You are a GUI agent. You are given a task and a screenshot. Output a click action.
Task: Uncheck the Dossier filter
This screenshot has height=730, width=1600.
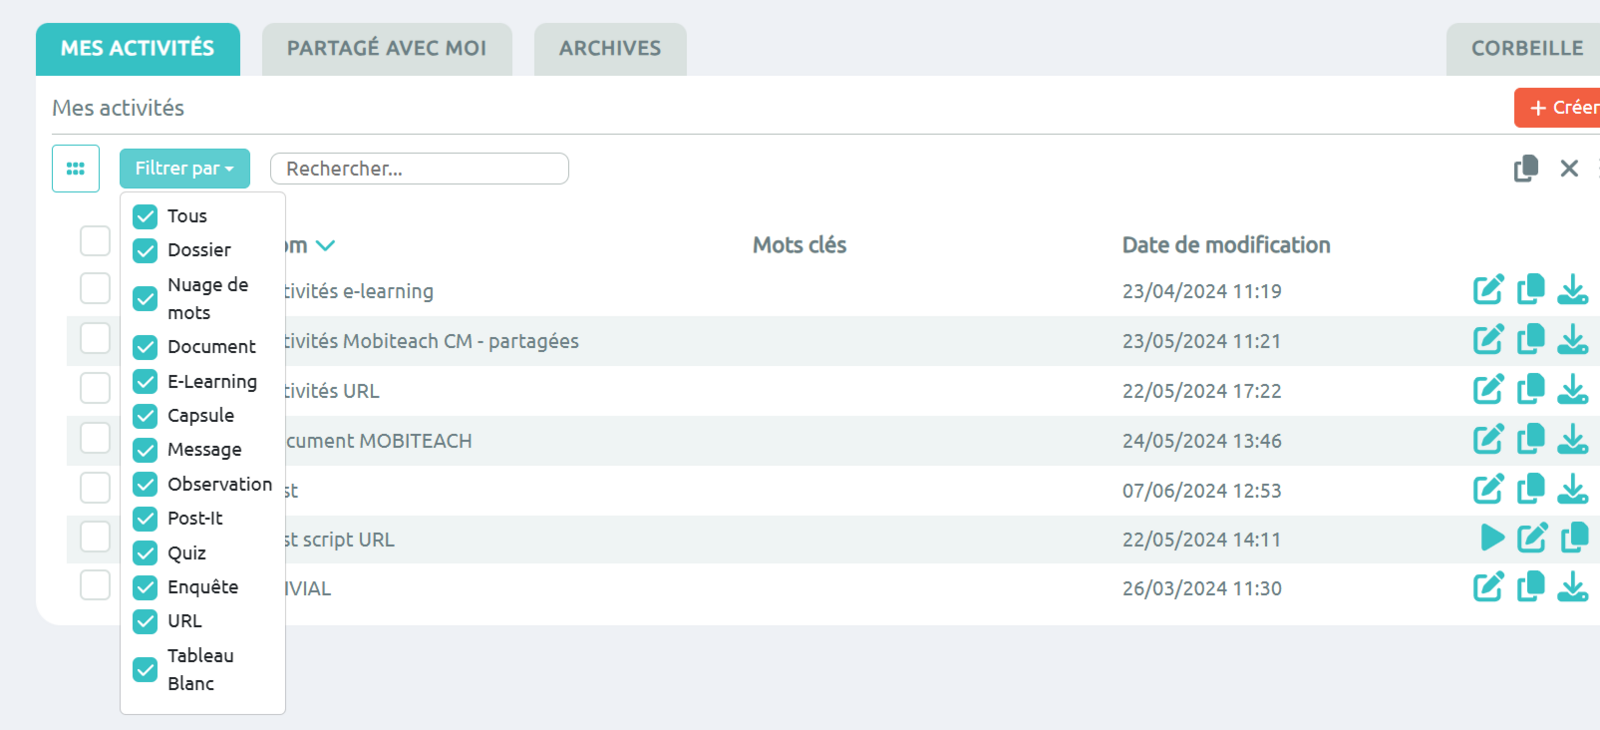coord(145,251)
